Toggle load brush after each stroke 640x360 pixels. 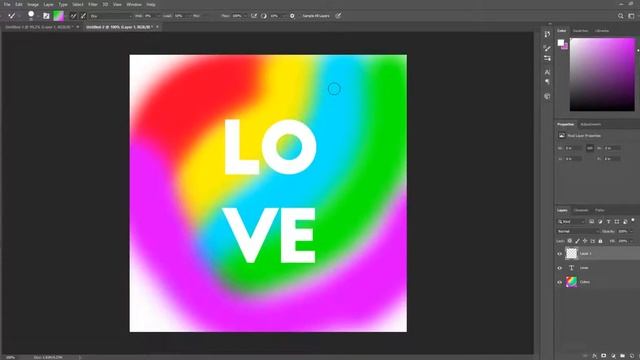click(x=73, y=16)
